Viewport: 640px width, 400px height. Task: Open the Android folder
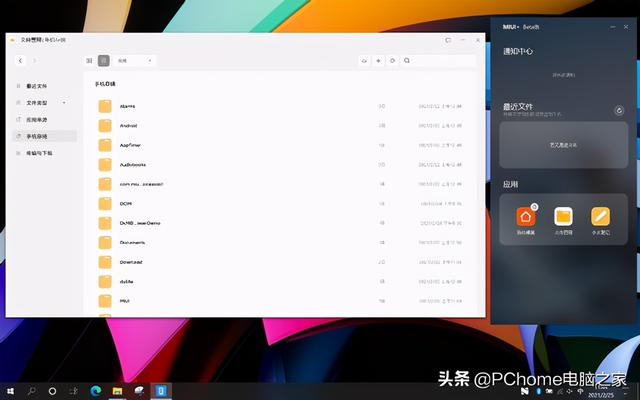coord(128,126)
